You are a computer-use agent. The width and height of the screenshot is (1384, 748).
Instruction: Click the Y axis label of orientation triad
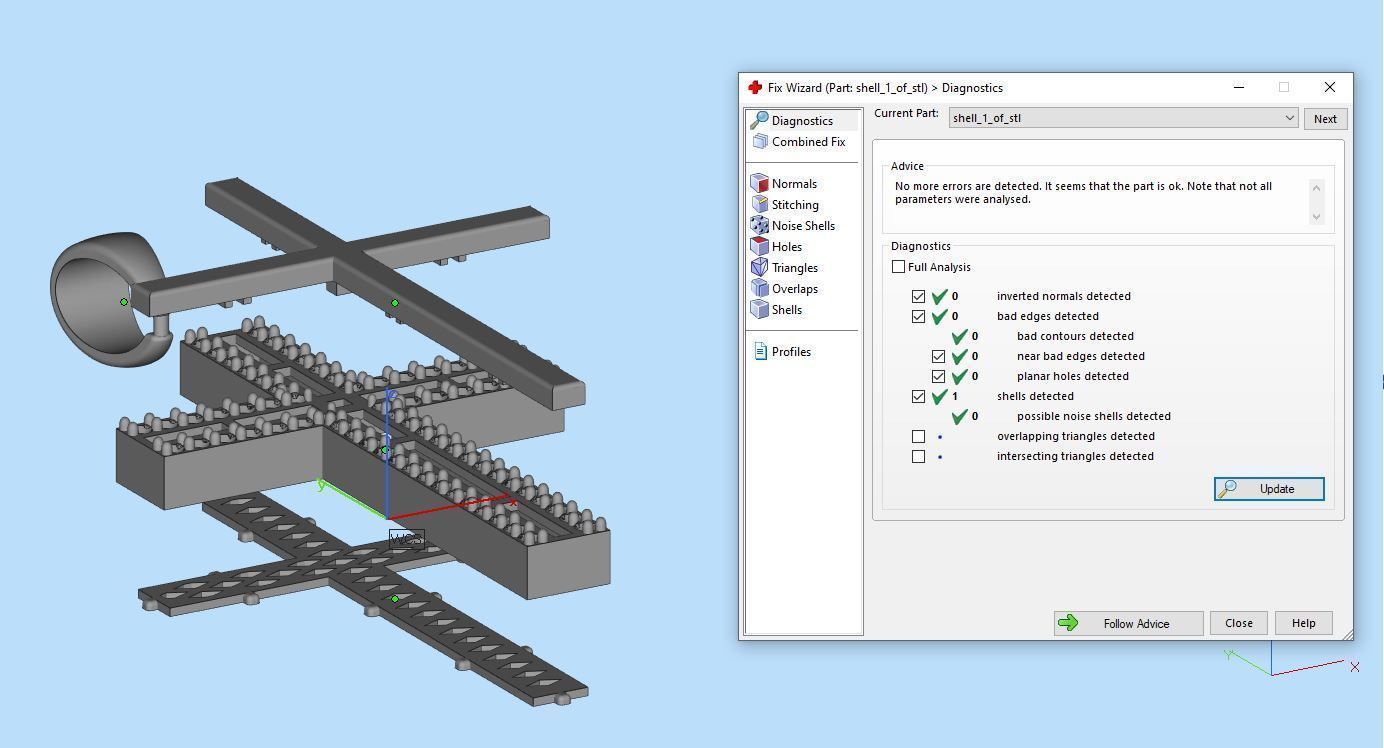tap(1229, 655)
